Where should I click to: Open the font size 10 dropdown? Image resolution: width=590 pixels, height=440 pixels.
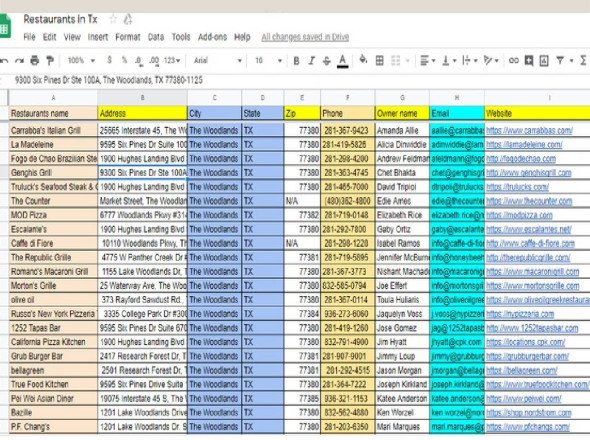(x=268, y=60)
